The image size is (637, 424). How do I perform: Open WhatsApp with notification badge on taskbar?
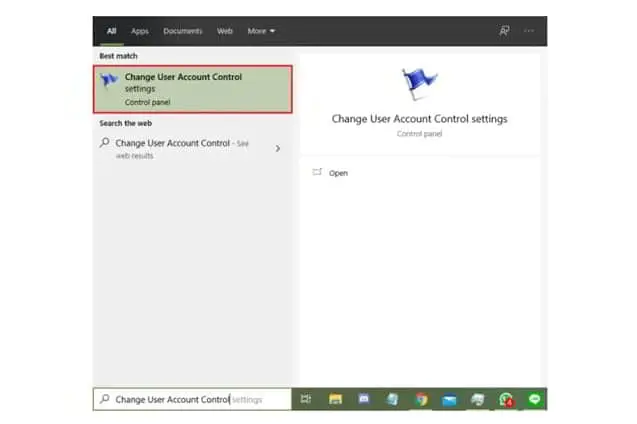(506, 400)
